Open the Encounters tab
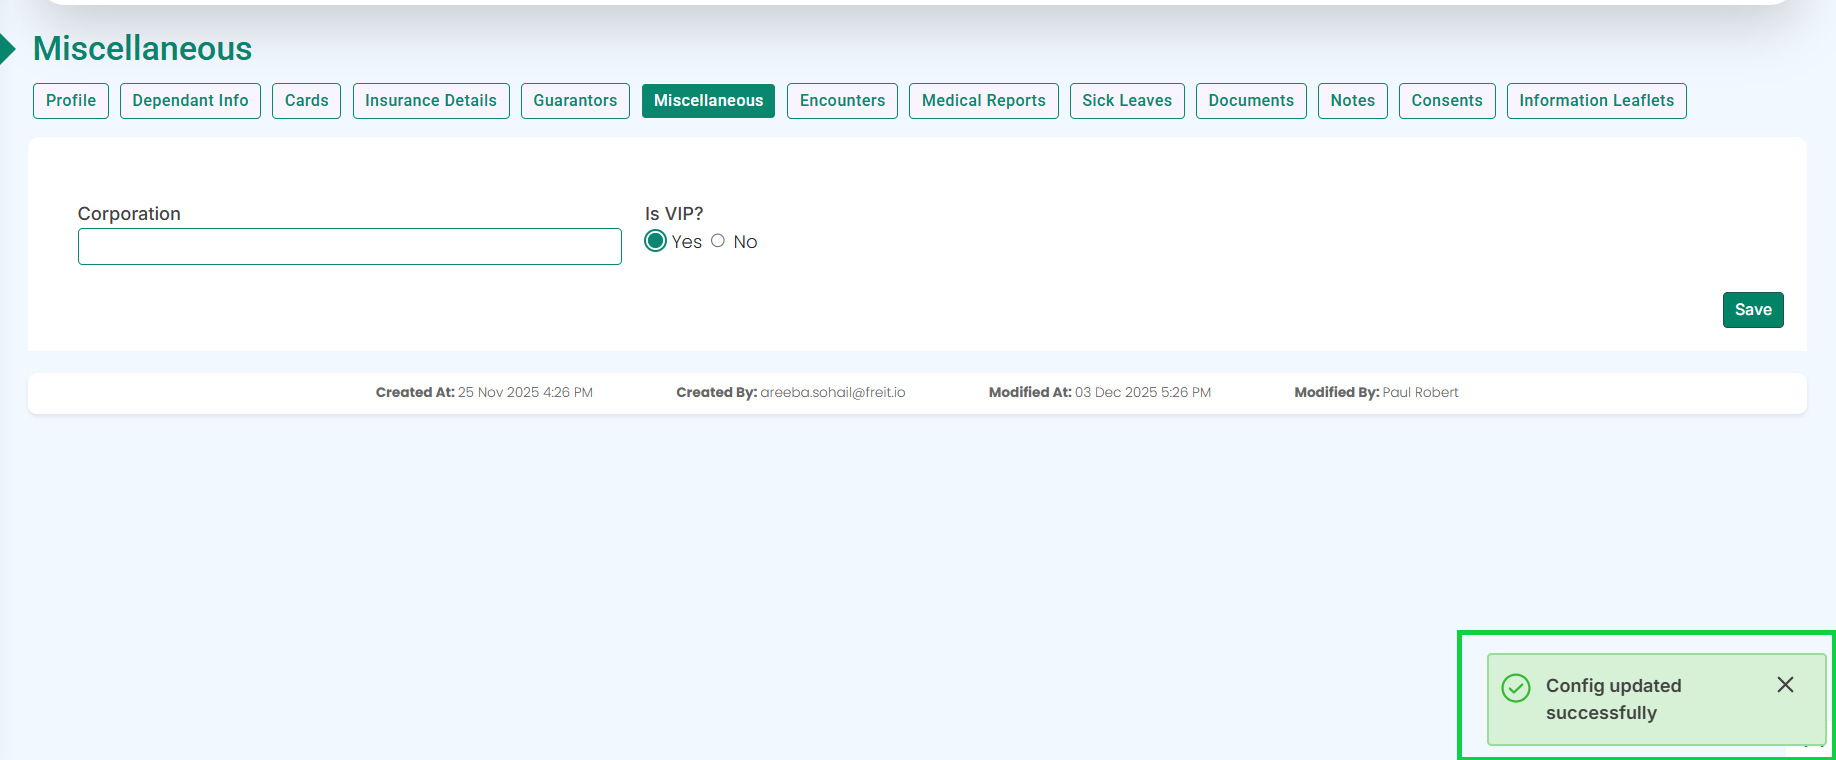Viewport: 1836px width, 760px height. point(842,101)
